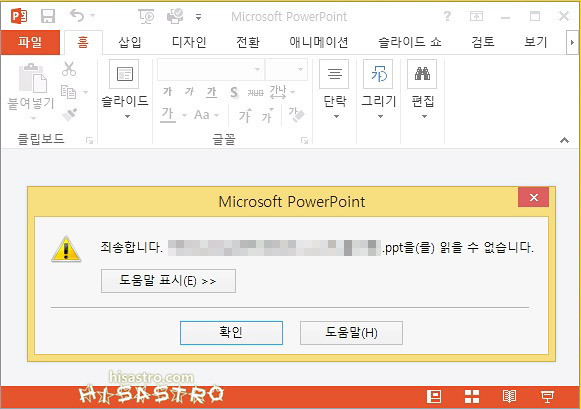The height and width of the screenshot is (409, 581).
Task: Toggle text shadow S button
Action: [234, 92]
